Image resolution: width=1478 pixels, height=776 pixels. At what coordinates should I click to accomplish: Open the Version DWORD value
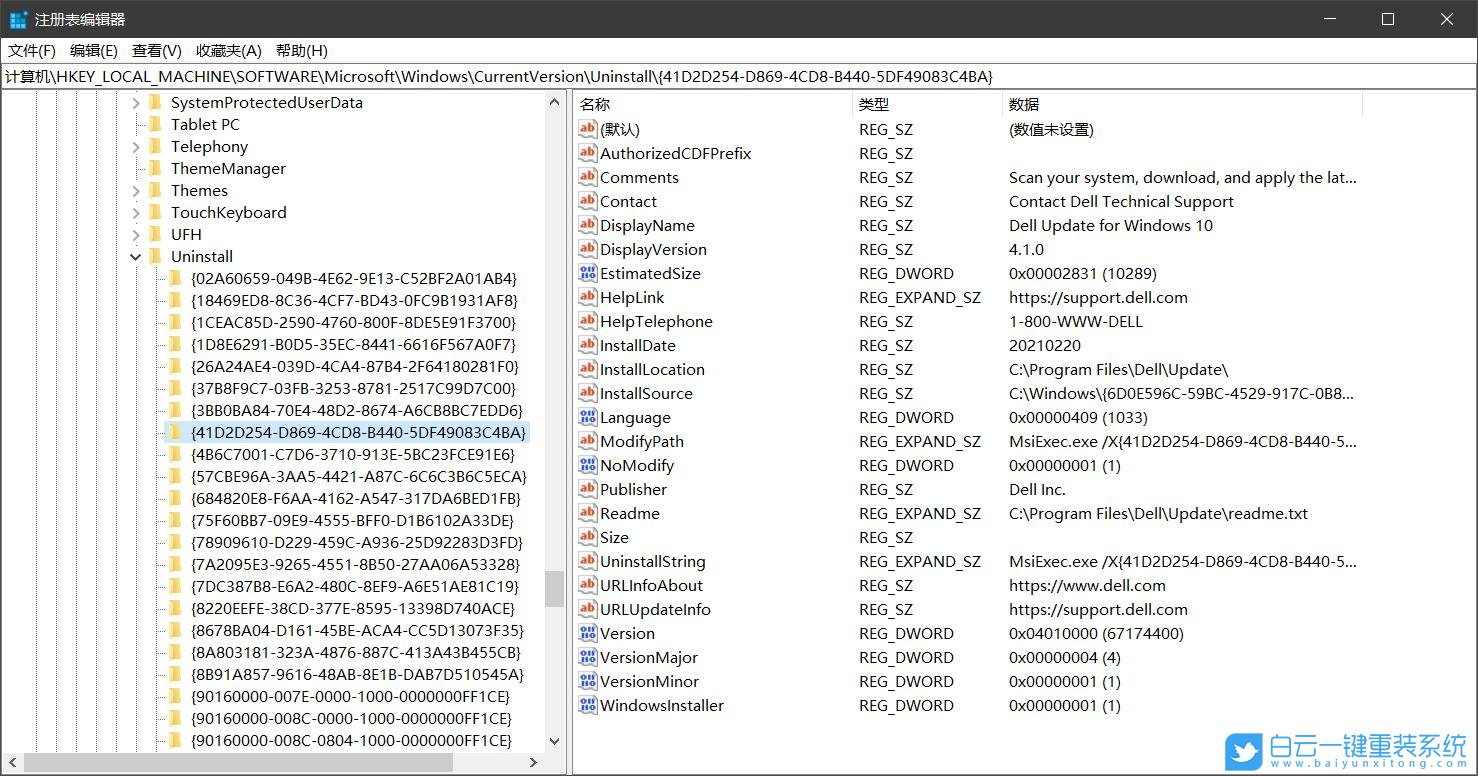pyautogui.click(x=628, y=633)
